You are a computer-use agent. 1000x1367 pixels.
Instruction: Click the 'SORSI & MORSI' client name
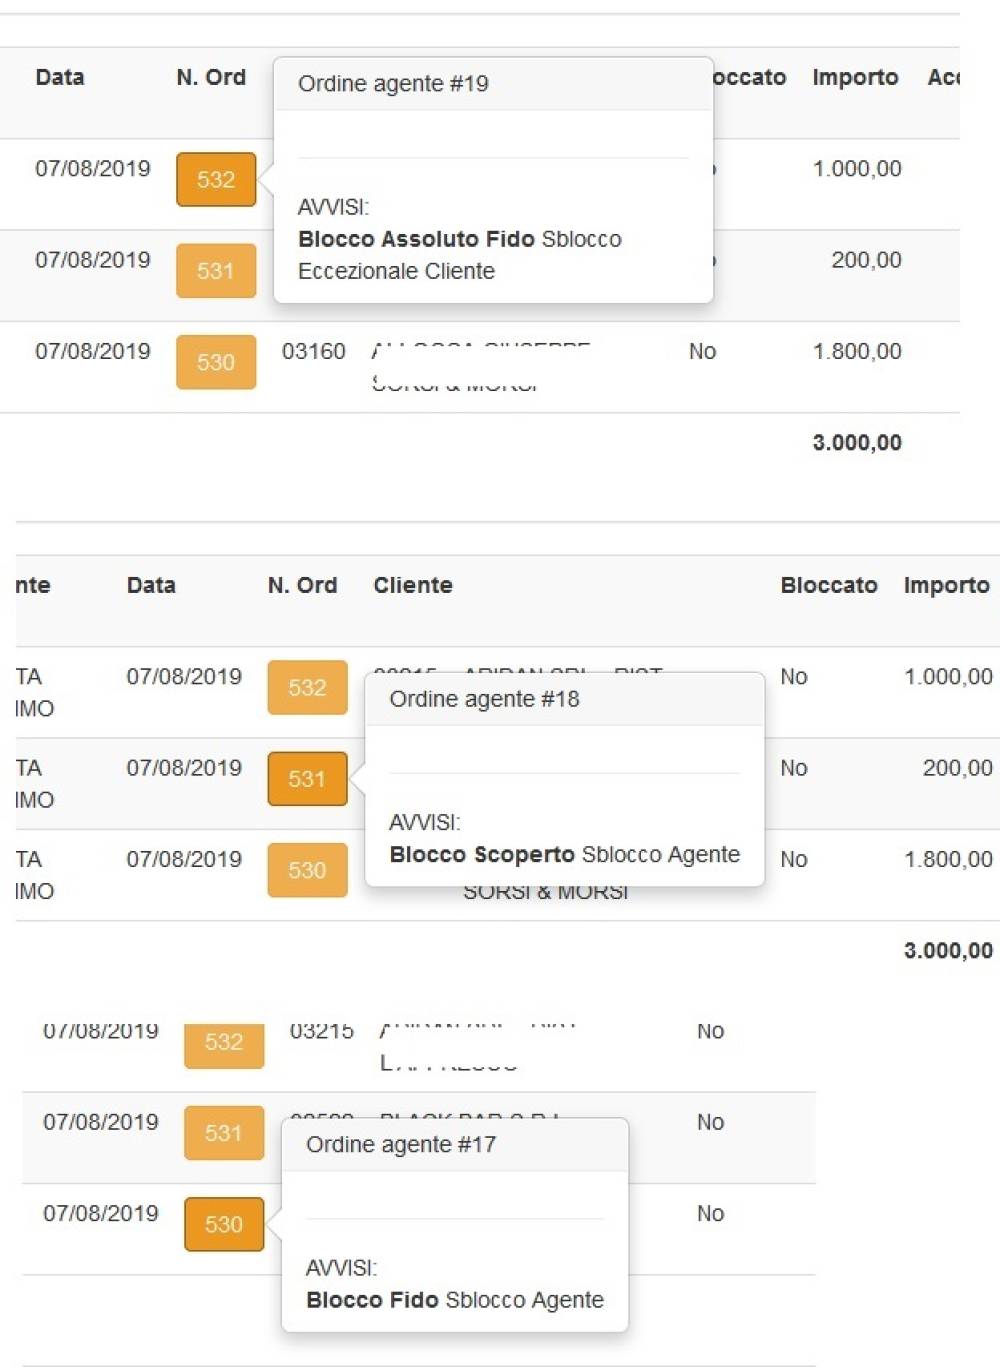[x=545, y=892]
